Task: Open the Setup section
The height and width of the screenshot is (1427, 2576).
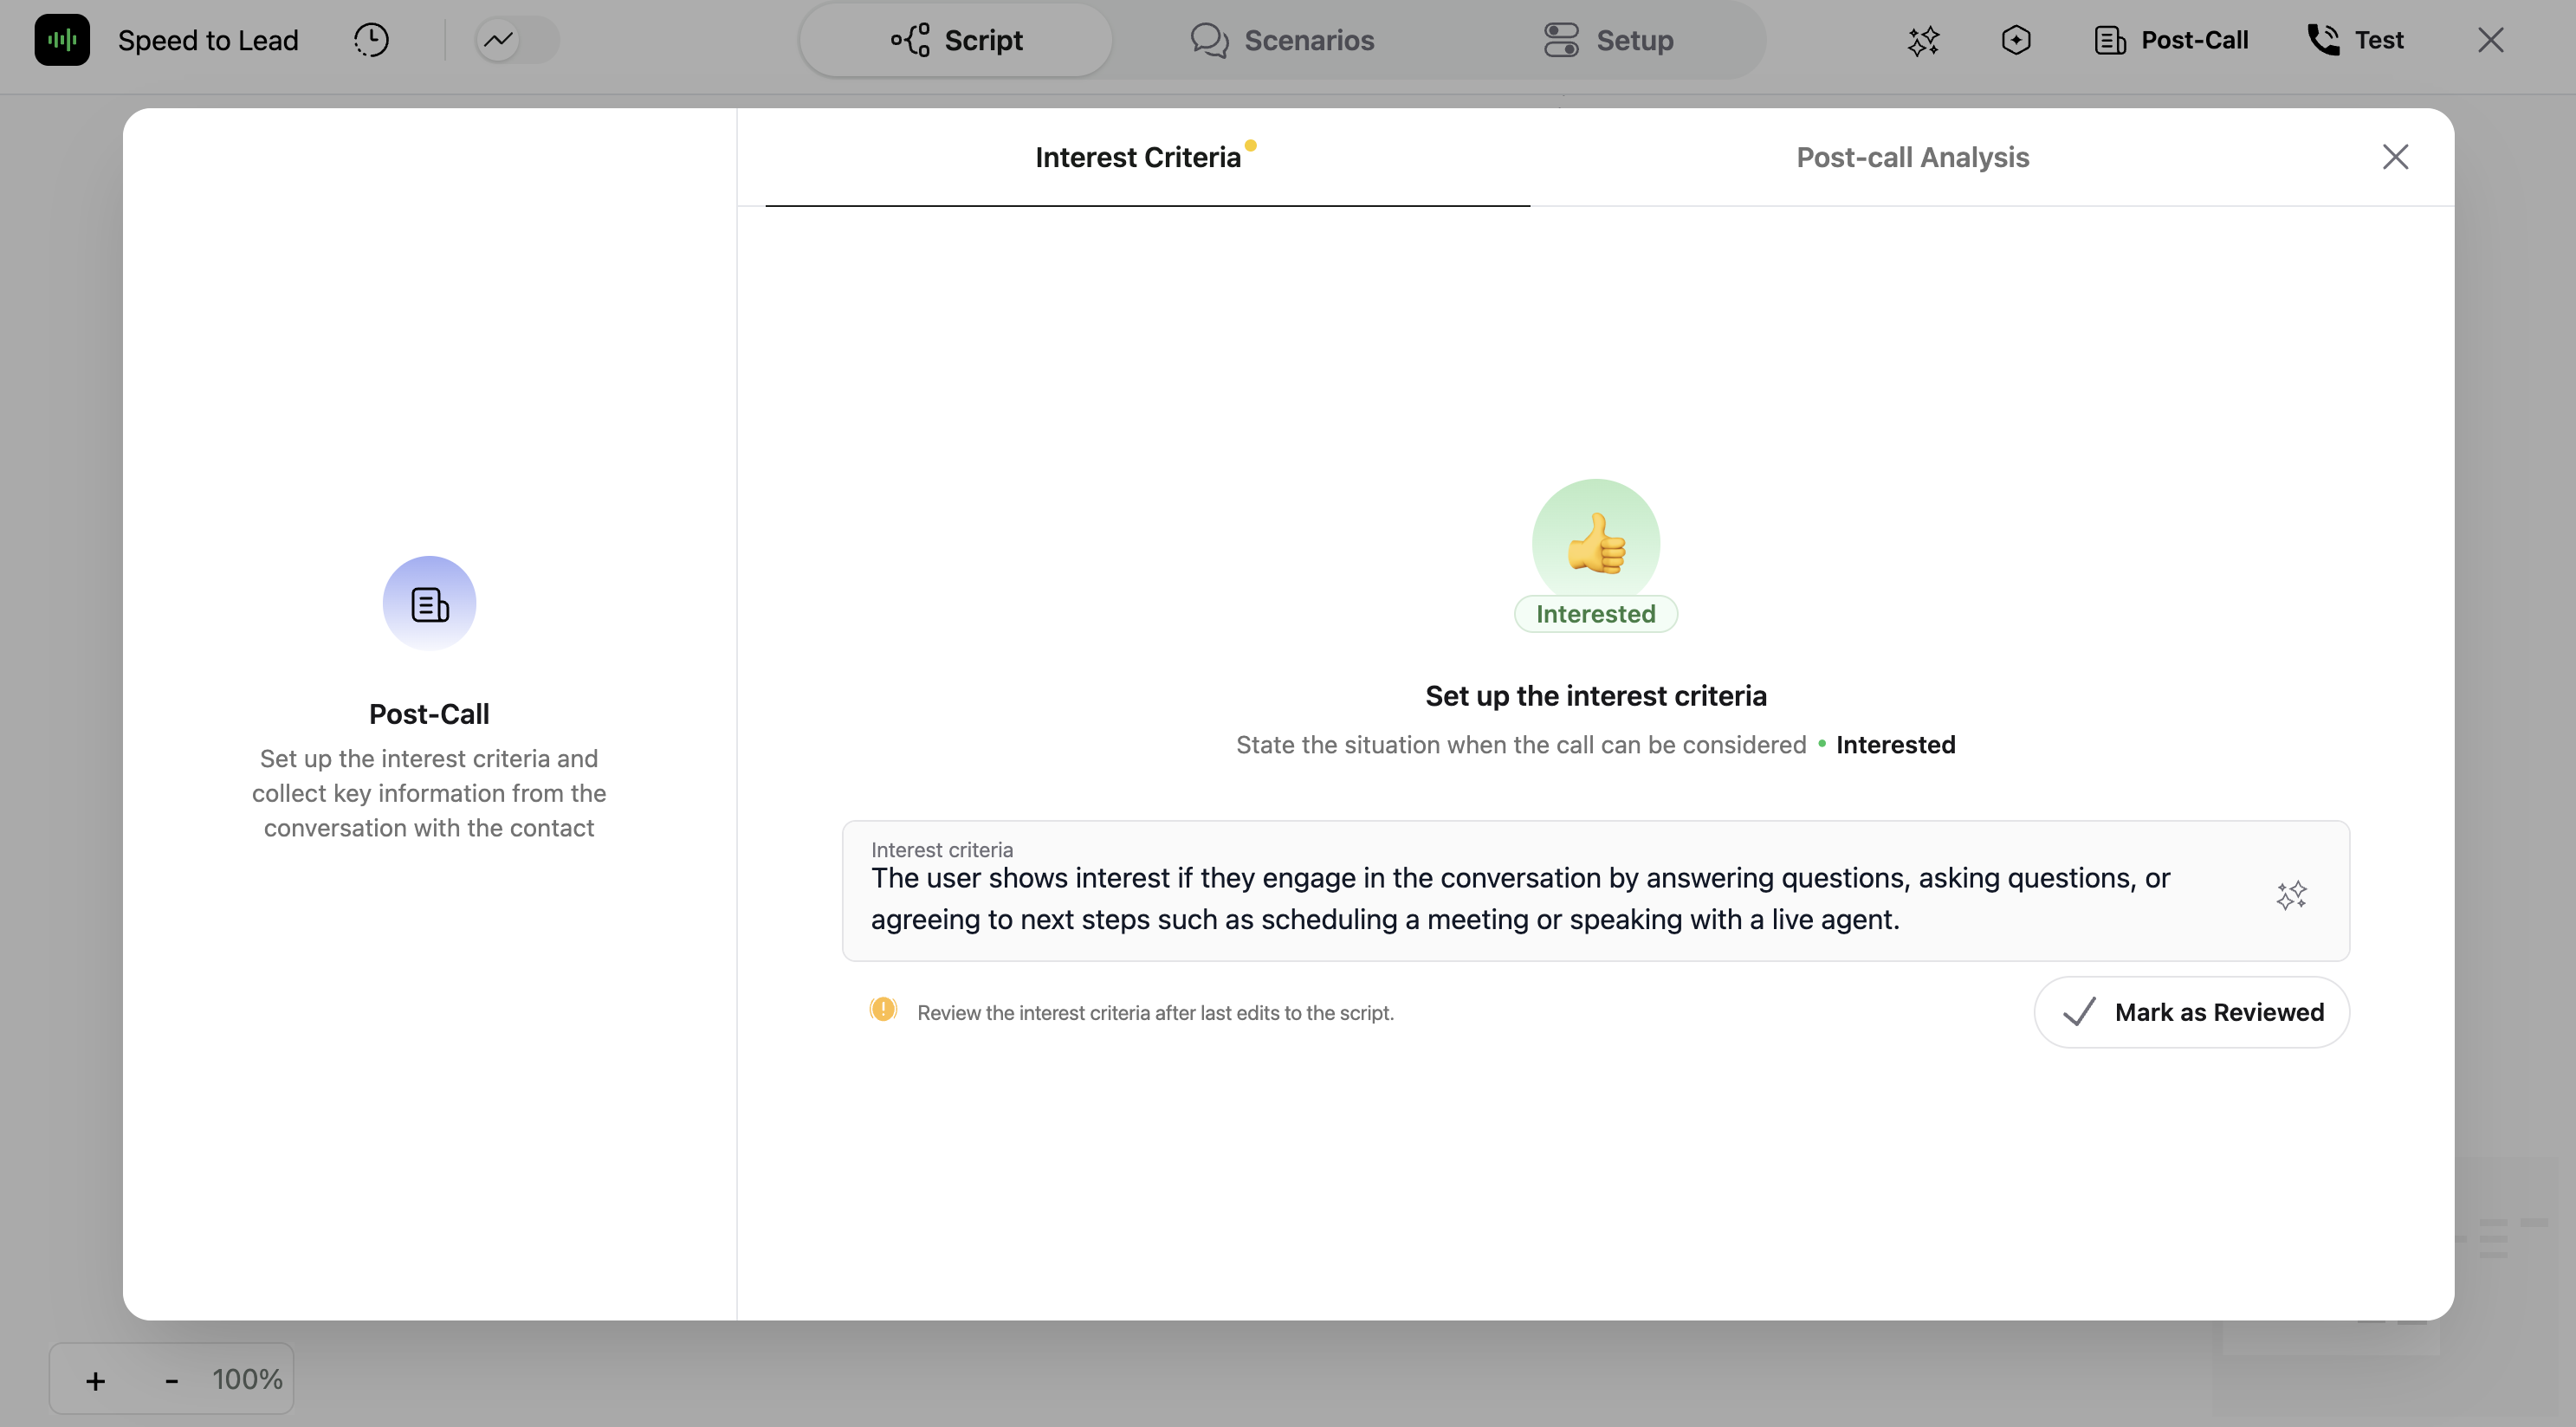Action: pyautogui.click(x=1608, y=40)
